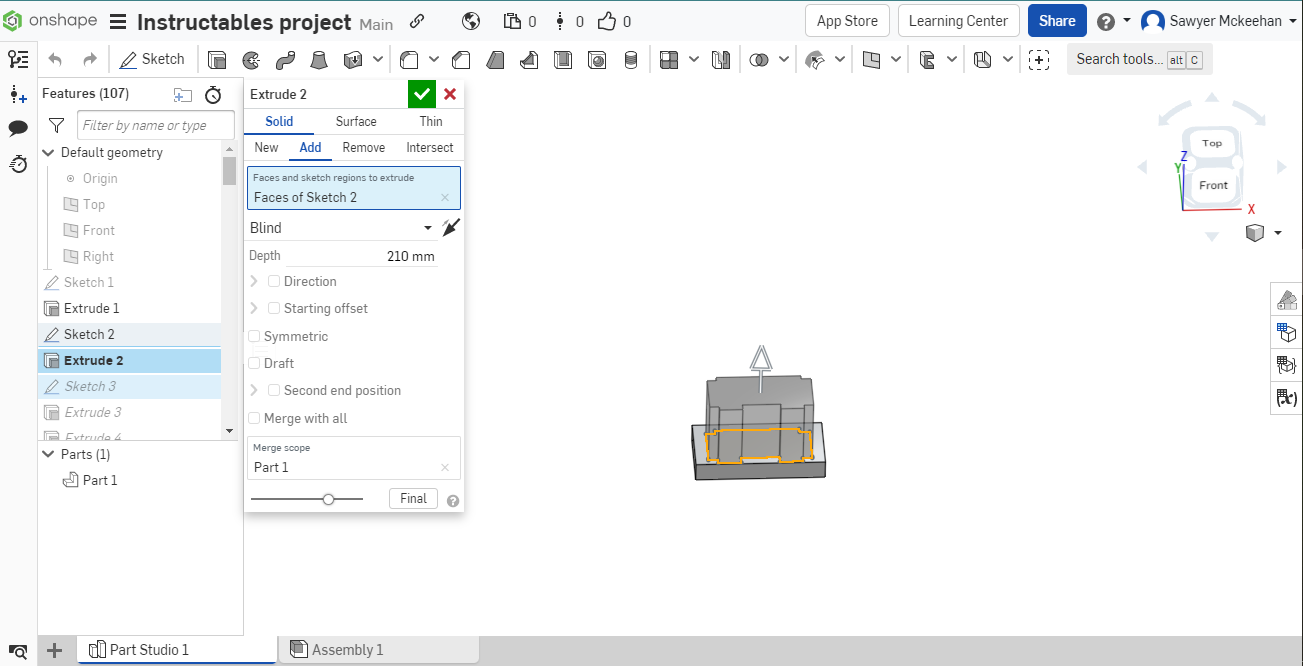Select the Remove operation tab
The width and height of the screenshot is (1303, 666).
point(363,147)
